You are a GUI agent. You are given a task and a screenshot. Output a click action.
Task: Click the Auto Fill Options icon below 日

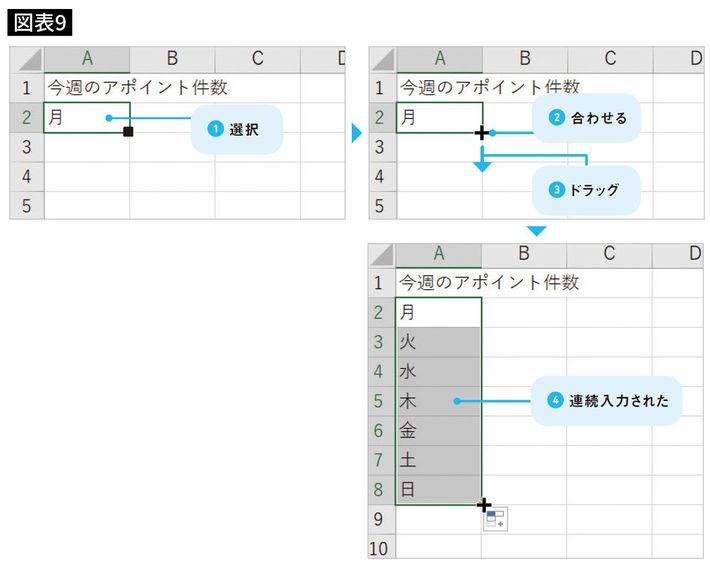(496, 519)
